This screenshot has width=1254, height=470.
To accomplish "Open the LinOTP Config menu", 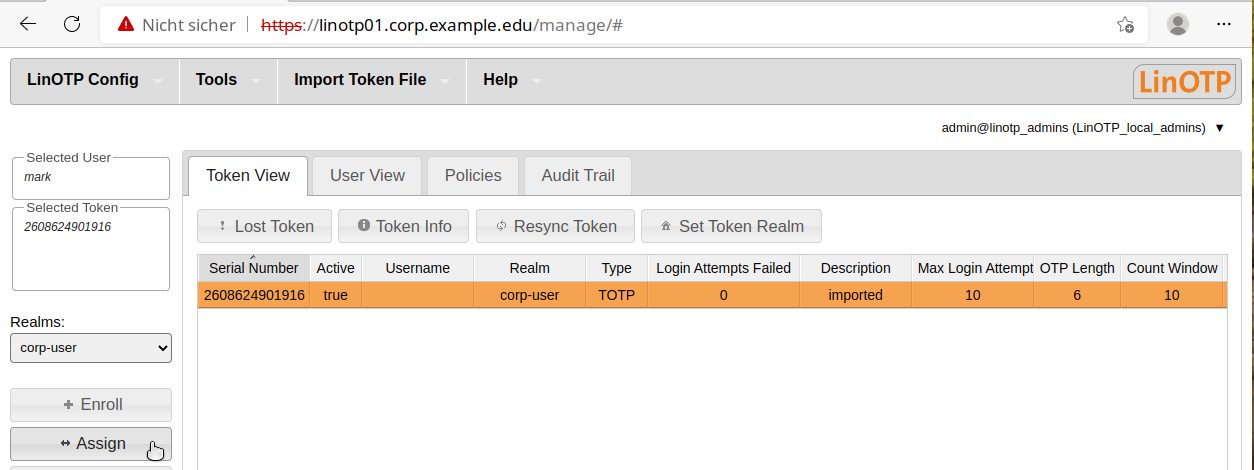I will [x=94, y=80].
